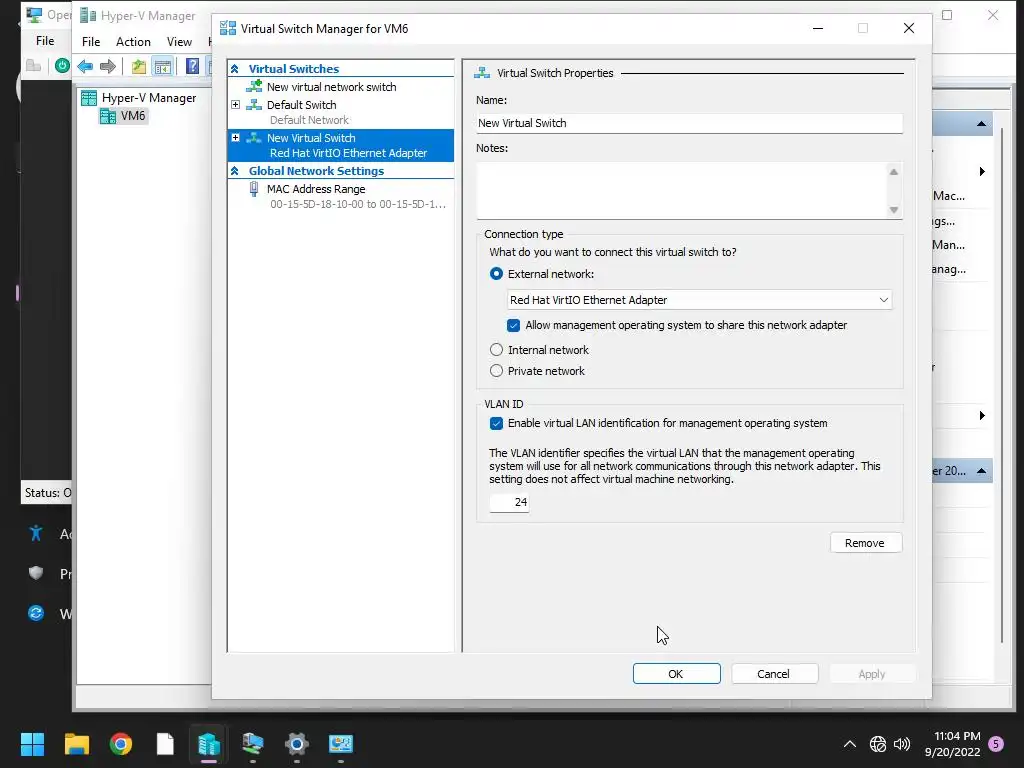Click Control Panel style taskbar icon
Screen dimensions: 1024x768
(341, 744)
